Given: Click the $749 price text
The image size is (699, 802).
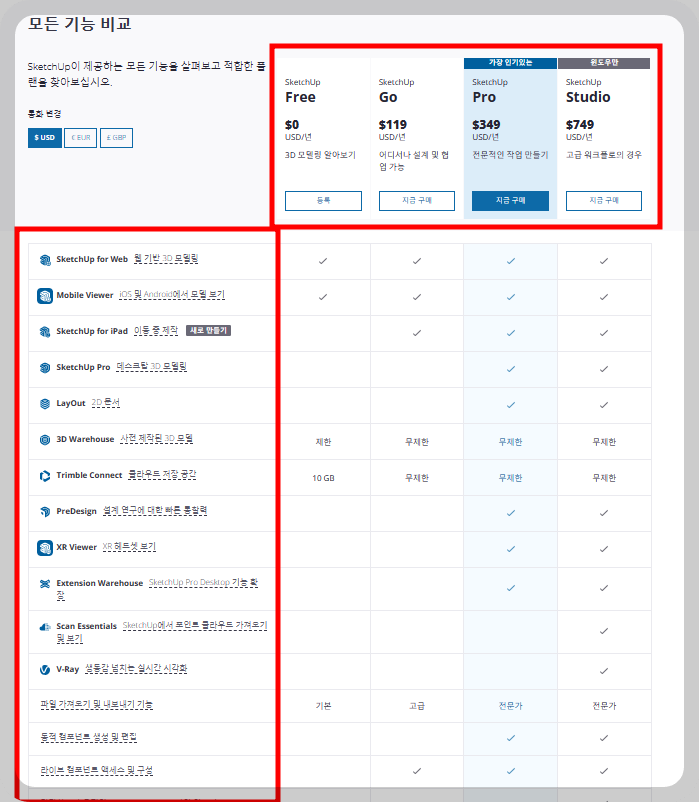Looking at the screenshot, I should [580, 125].
